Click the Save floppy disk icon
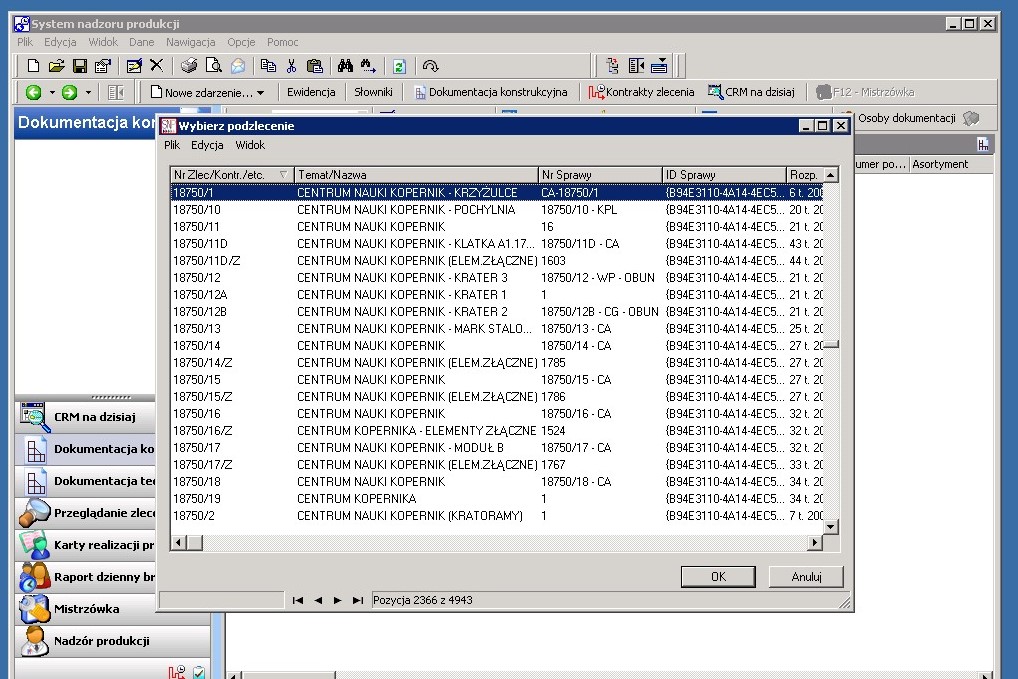The image size is (1018, 679). [80, 66]
